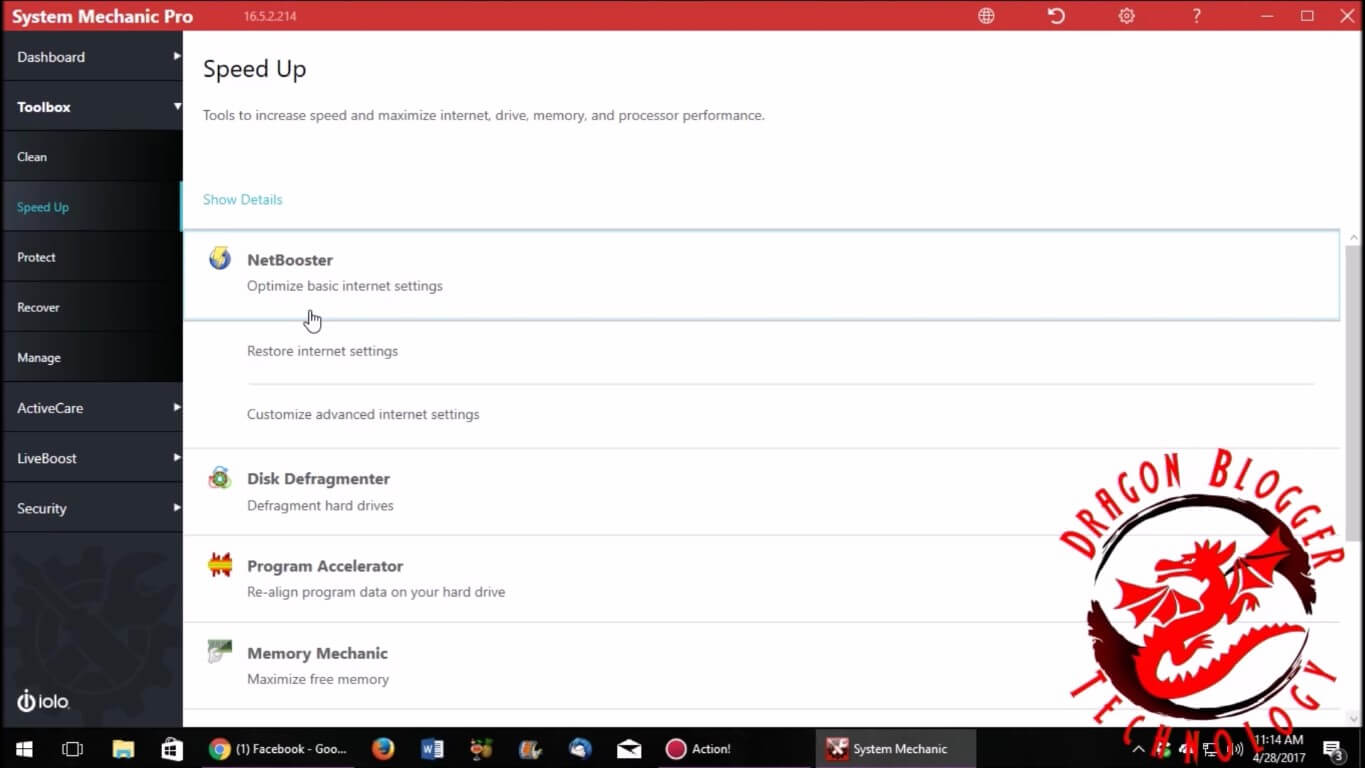Click the NetBooster globe icon
This screenshot has width=1365, height=768.
click(x=220, y=259)
